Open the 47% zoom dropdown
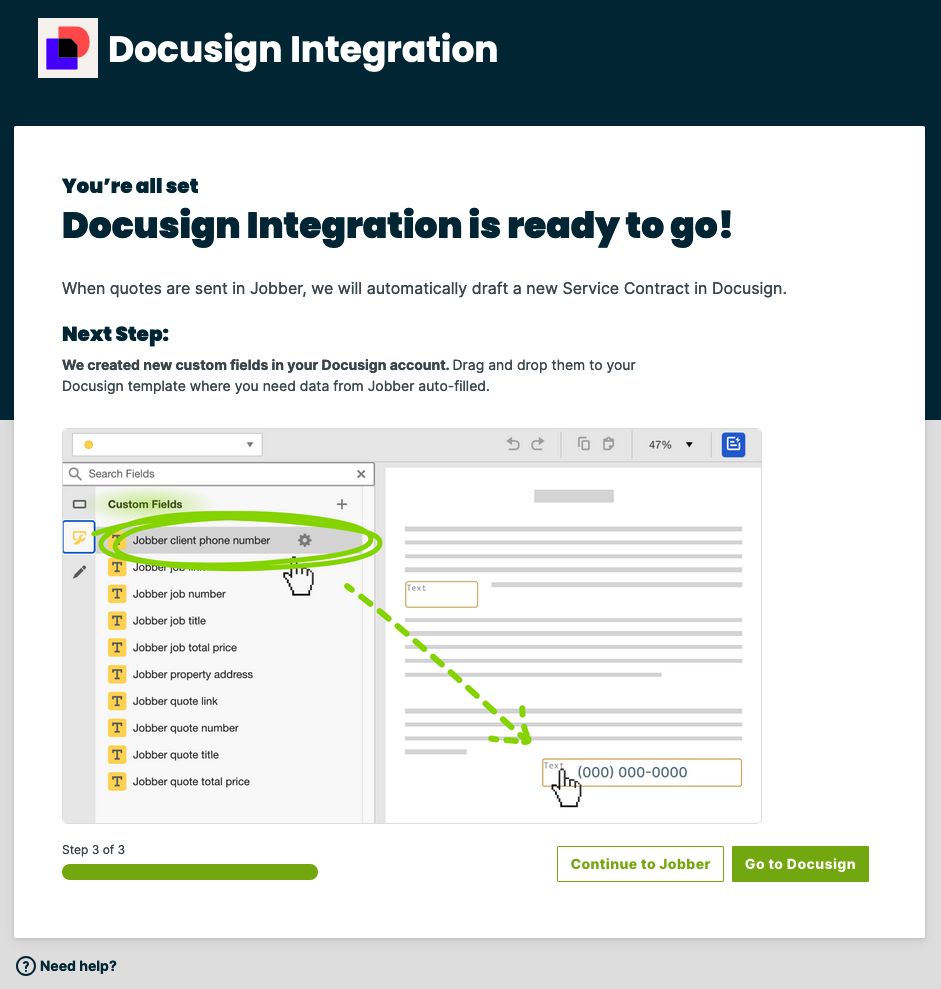Image resolution: width=941 pixels, height=989 pixels. coord(670,445)
